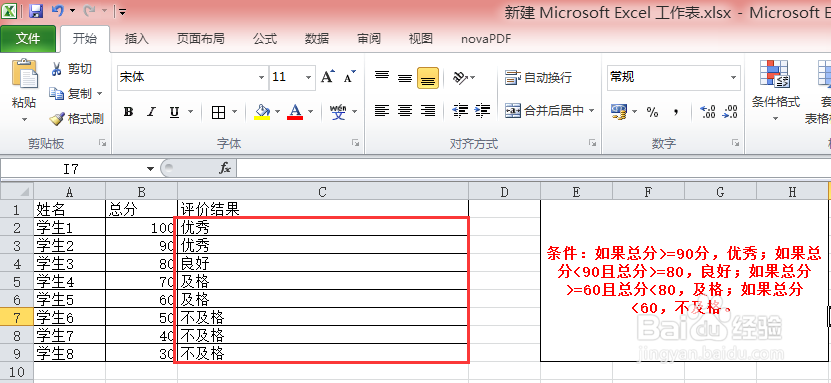Image resolution: width=831 pixels, height=383 pixels.
Task: Click the select-all corner triangle
Action: pyautogui.click(x=17, y=191)
